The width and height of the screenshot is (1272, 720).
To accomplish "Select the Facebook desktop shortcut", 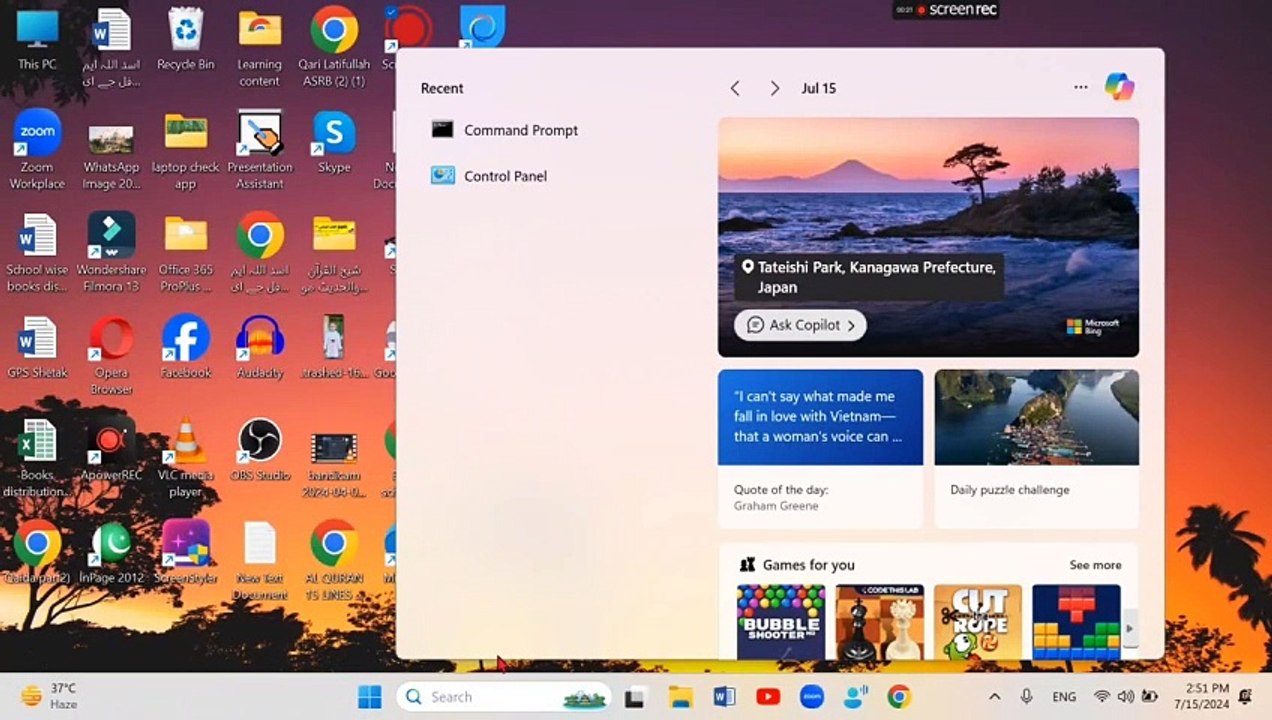I will [185, 347].
